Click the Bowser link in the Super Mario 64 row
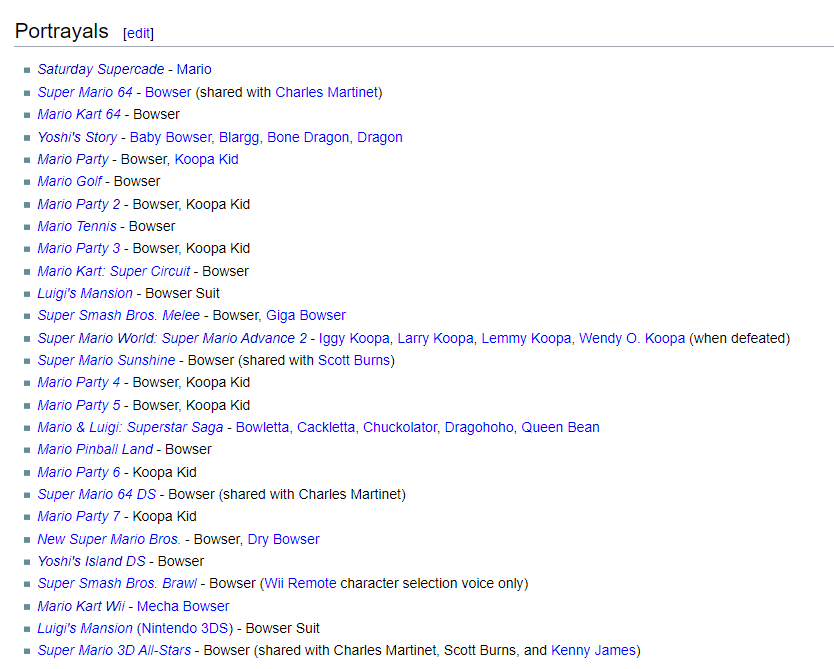 [x=168, y=93]
